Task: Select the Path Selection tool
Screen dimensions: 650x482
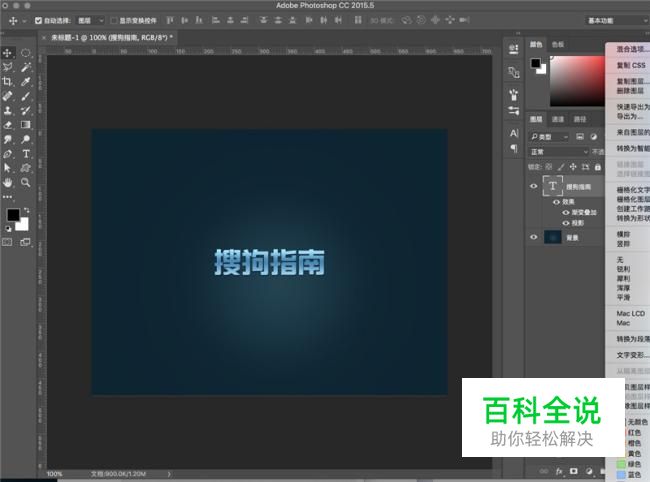Action: pos(7,168)
